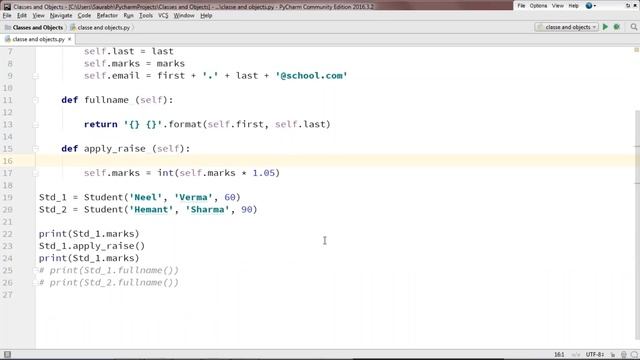The image size is (640, 360).
Task: Click the Hector inspector icon in status bar
Action: (x=624, y=354)
